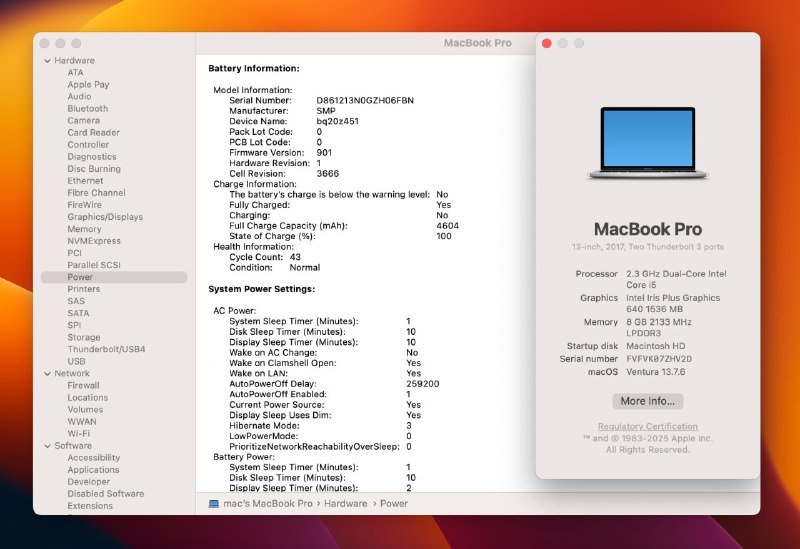Open the Regulatory Certification link
800x549 pixels.
pos(647,427)
